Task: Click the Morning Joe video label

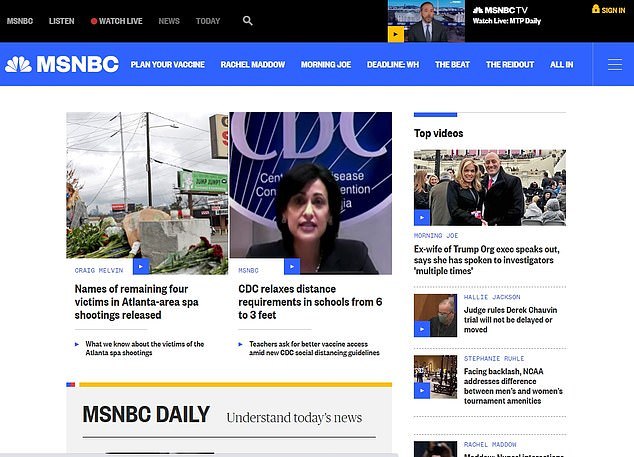Action: (x=436, y=235)
